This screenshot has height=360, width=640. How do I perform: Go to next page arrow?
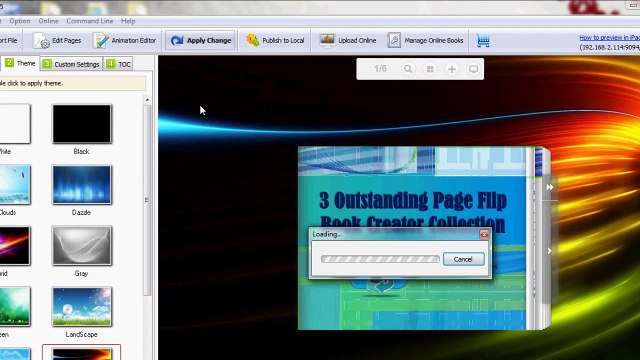point(549,251)
